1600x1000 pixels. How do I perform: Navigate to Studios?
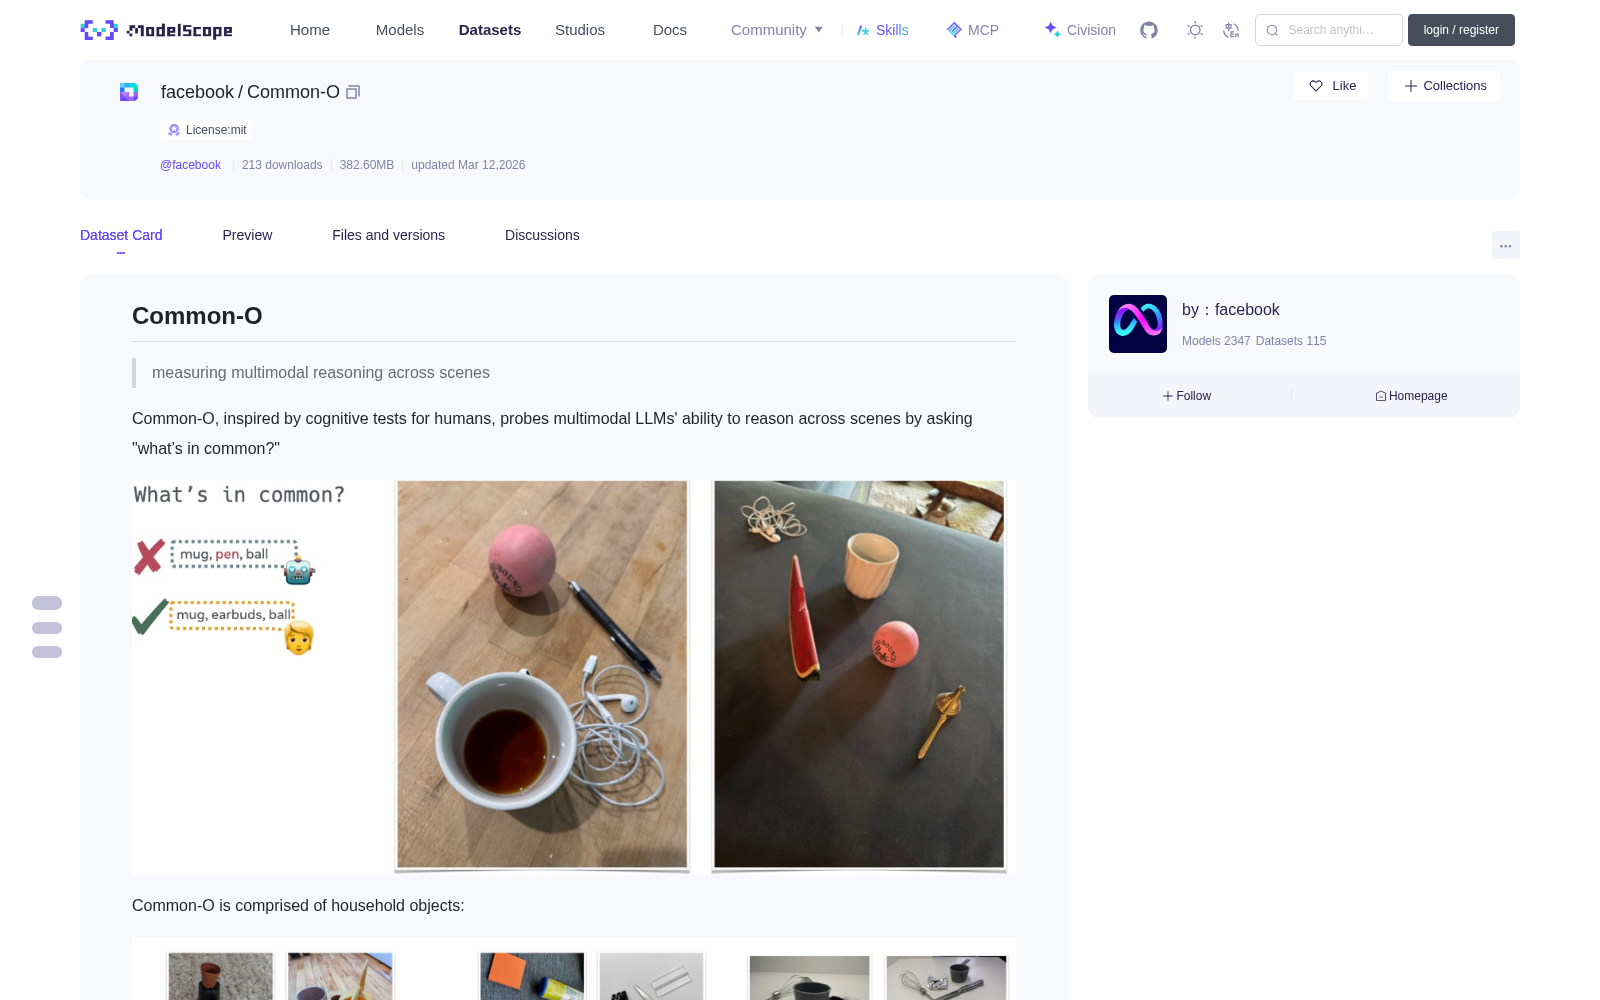tap(580, 30)
